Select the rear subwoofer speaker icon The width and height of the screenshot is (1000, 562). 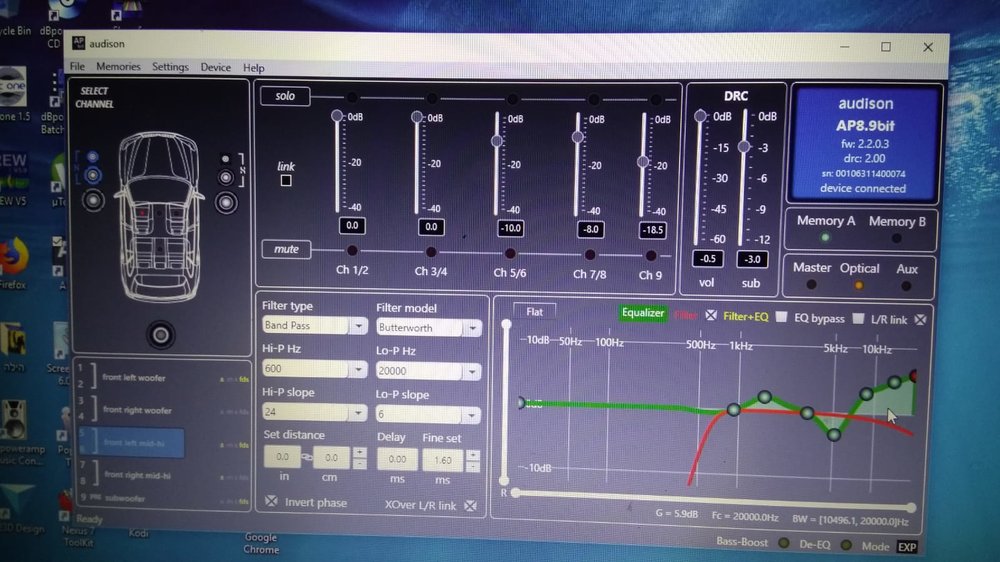click(161, 334)
